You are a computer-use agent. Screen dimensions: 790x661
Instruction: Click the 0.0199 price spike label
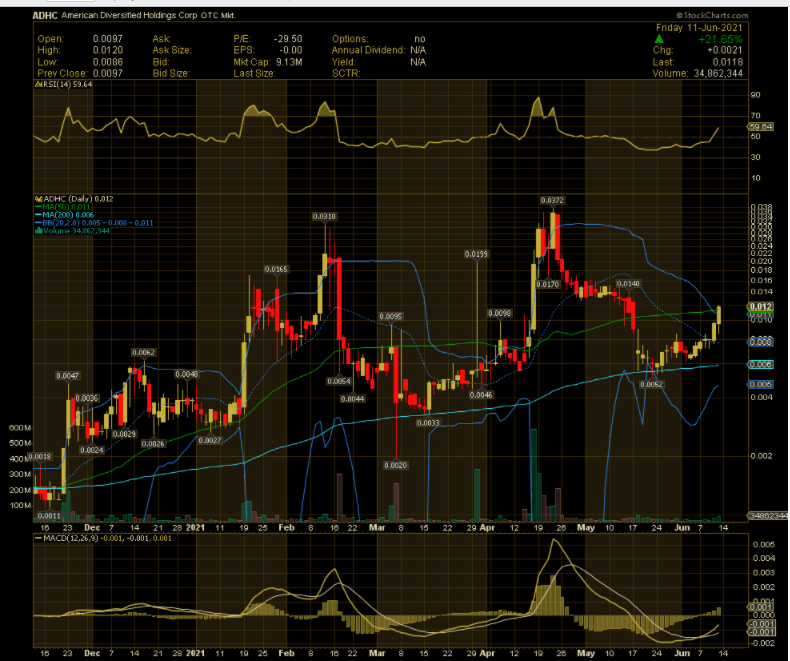[476, 254]
